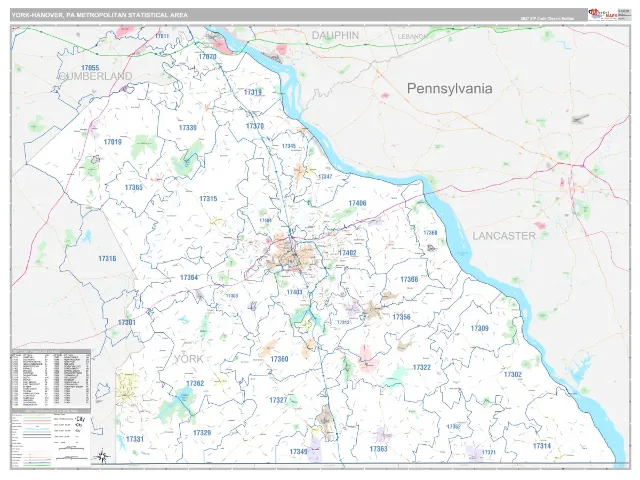Screen dimensions: 640x480
Task: Select ZIP code 17368 label
Action: coord(430,233)
